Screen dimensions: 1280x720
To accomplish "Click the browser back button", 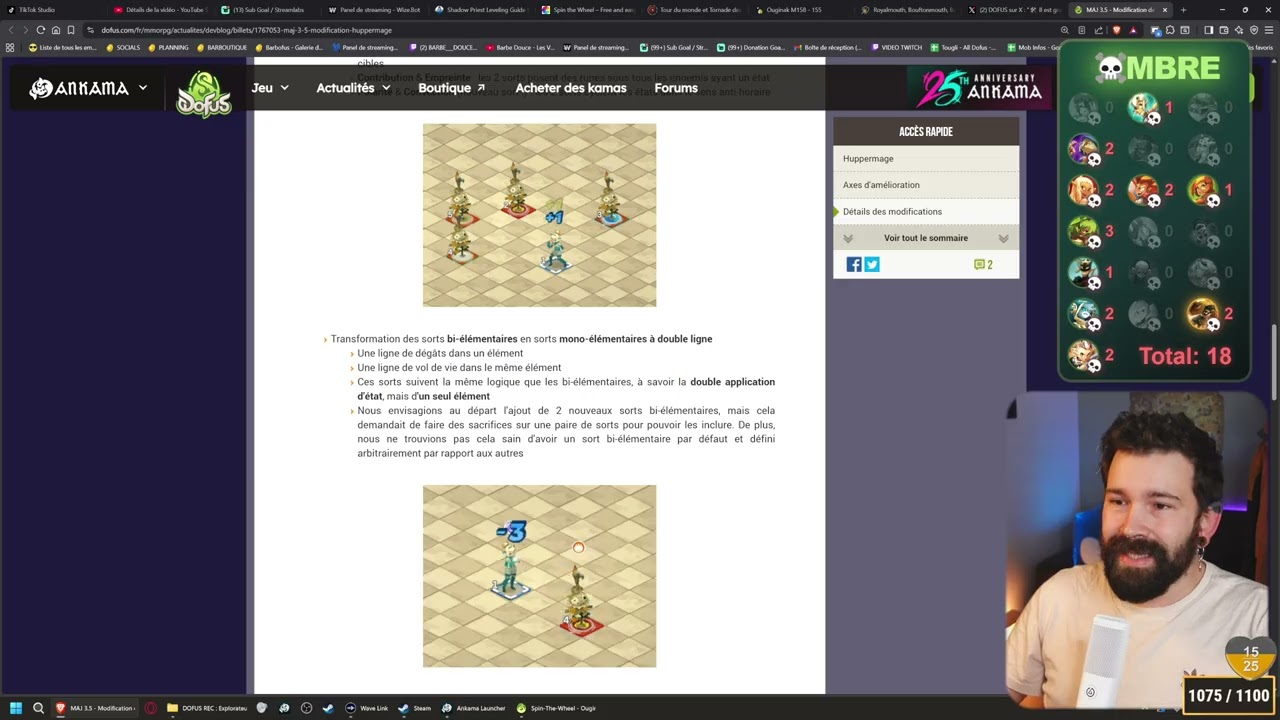I will 10,30.
